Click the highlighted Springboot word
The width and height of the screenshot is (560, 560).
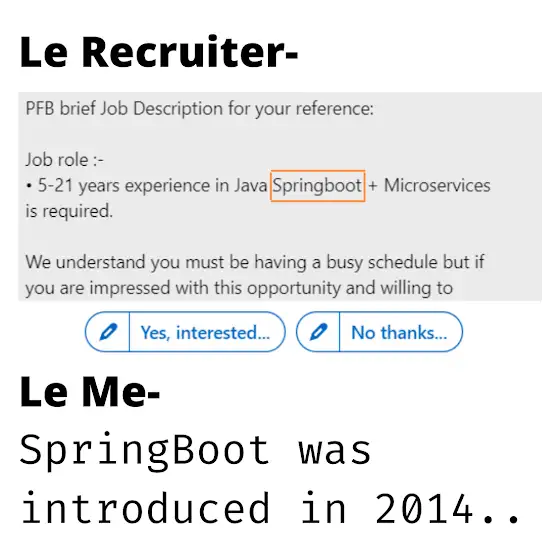[x=318, y=186]
